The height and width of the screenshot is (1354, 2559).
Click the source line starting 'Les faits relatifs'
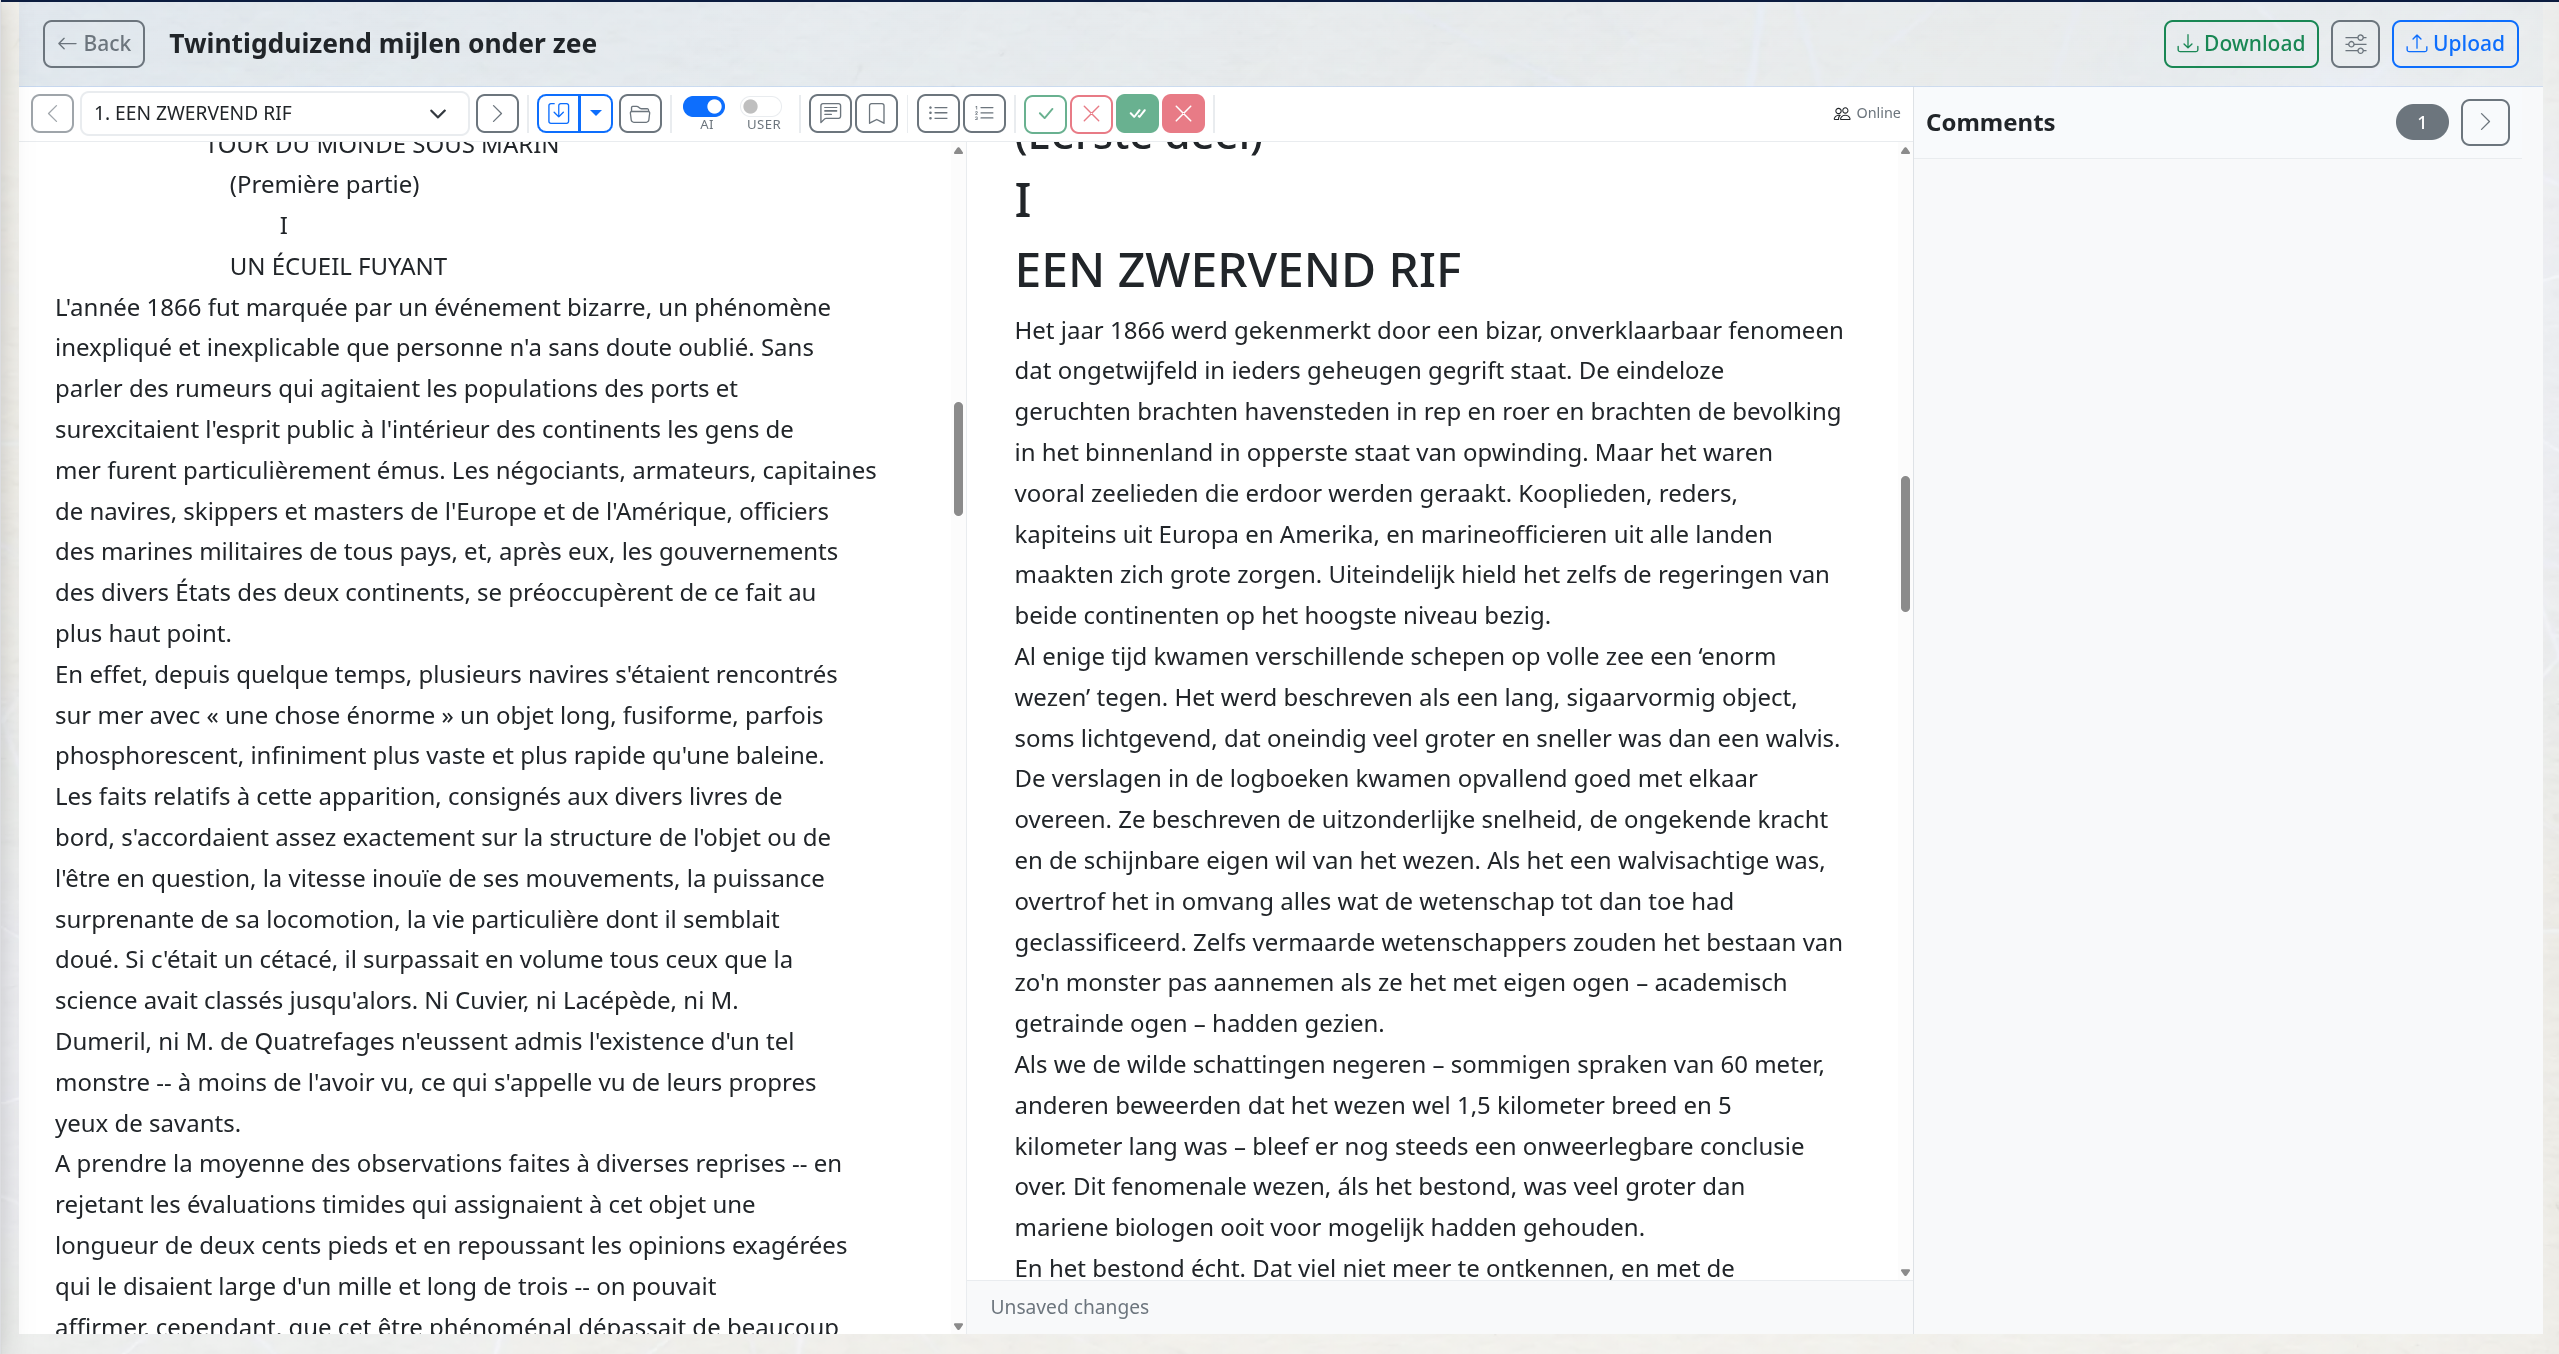[418, 796]
